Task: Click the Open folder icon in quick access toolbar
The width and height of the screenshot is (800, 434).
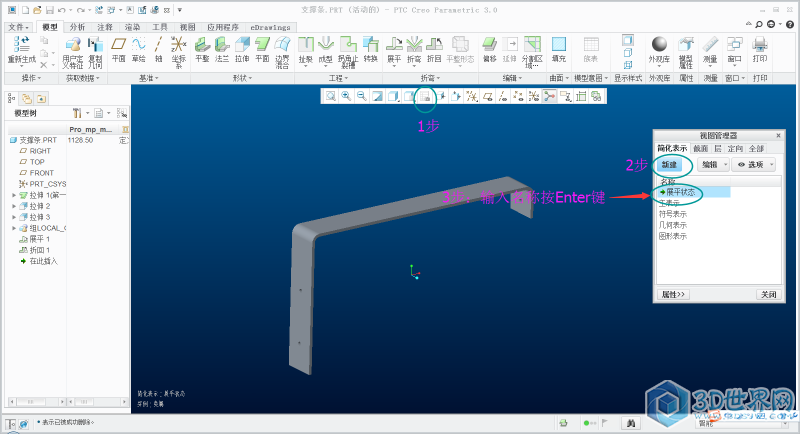Action: tap(37, 10)
